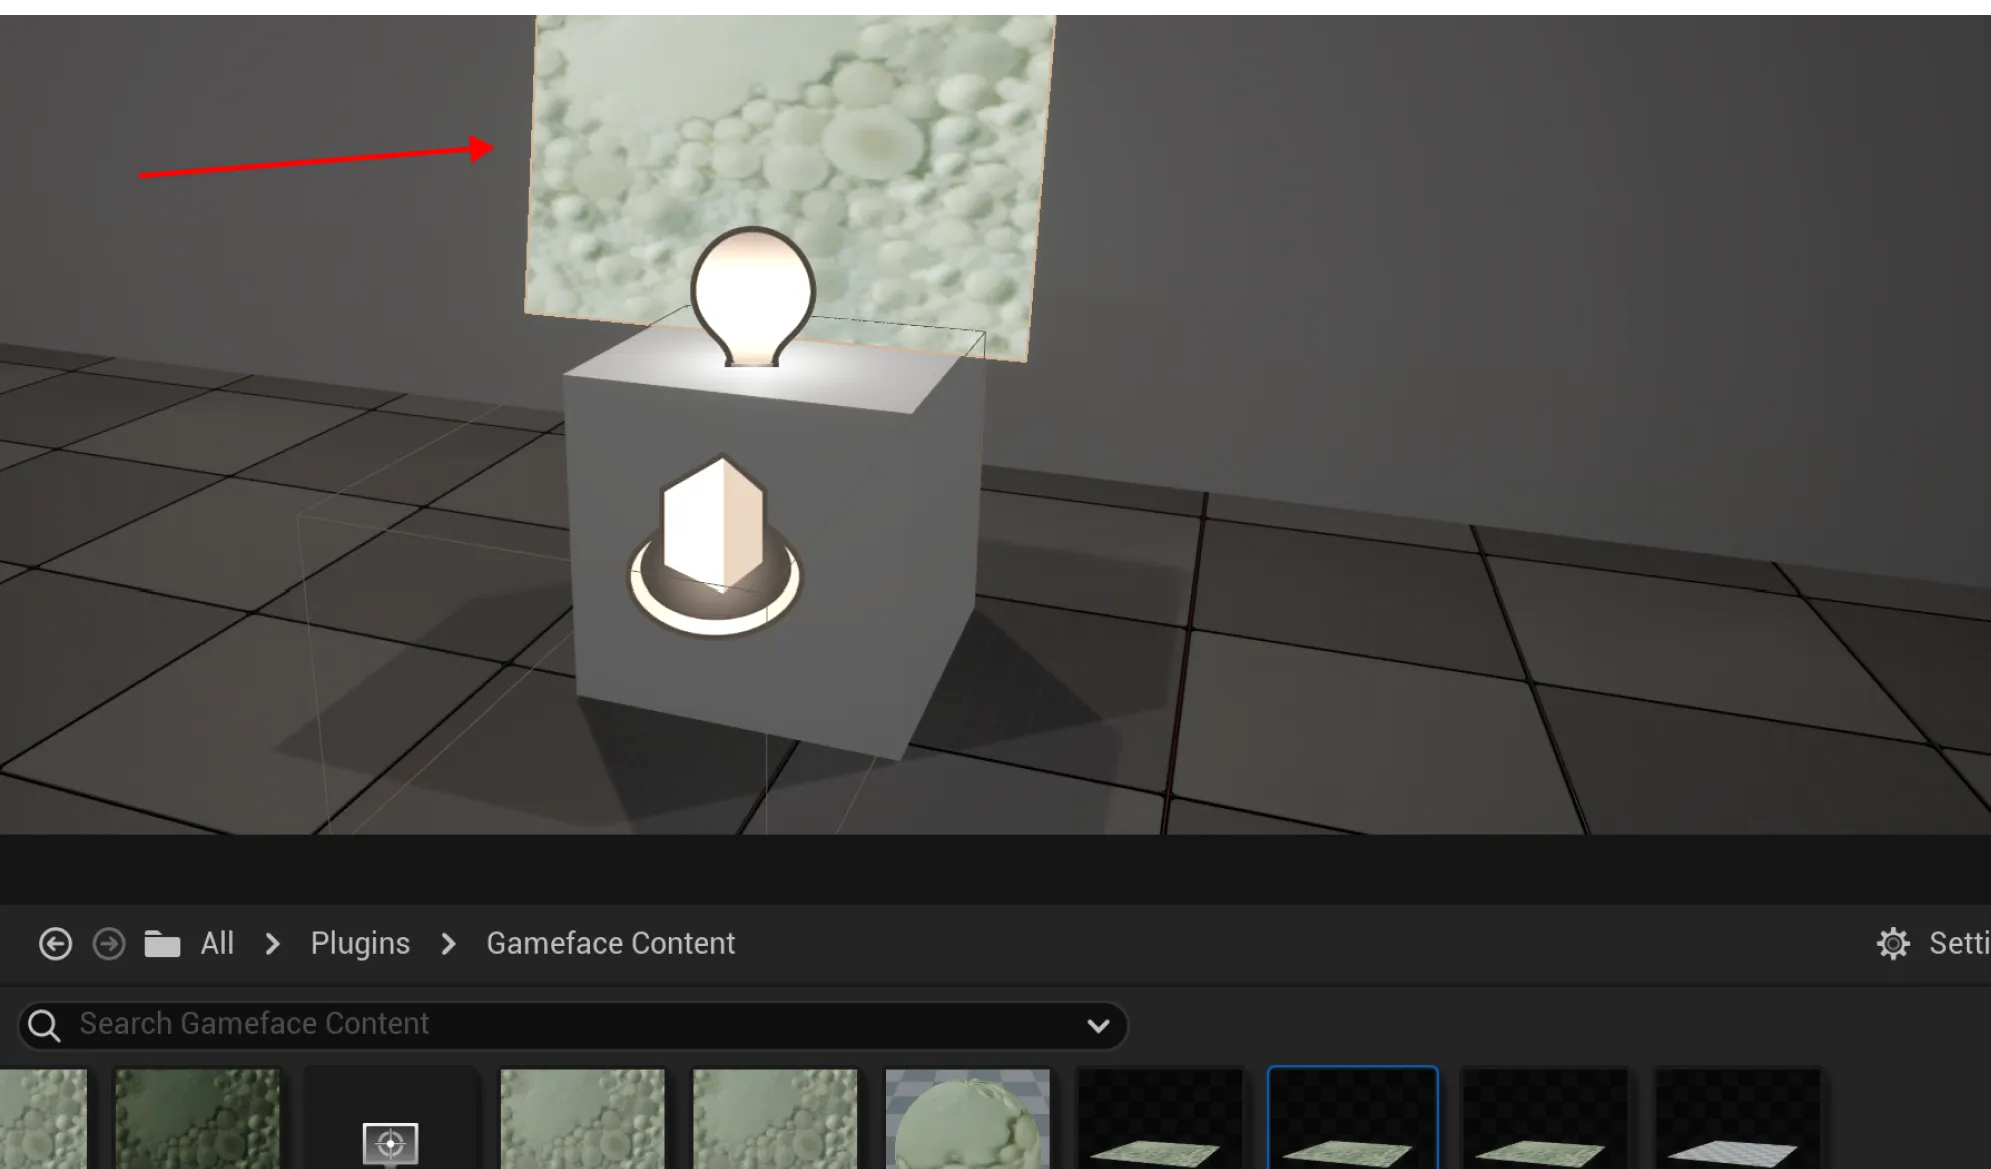Click the back navigation arrow icon
The height and width of the screenshot is (1169, 1991).
coord(55,944)
